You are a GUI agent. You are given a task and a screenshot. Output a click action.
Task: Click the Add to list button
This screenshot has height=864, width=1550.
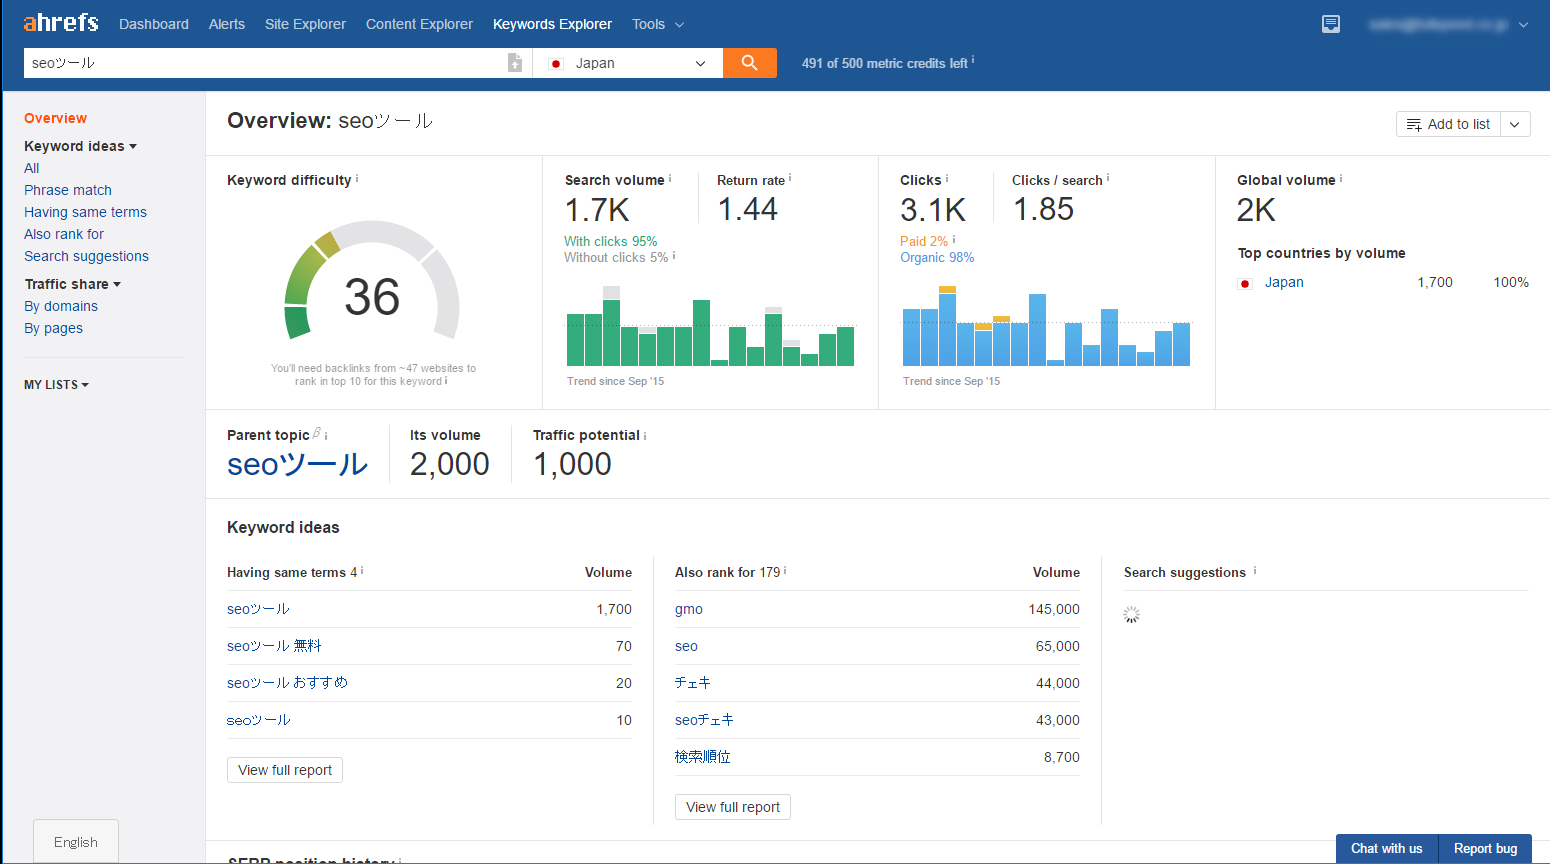click(x=1448, y=124)
